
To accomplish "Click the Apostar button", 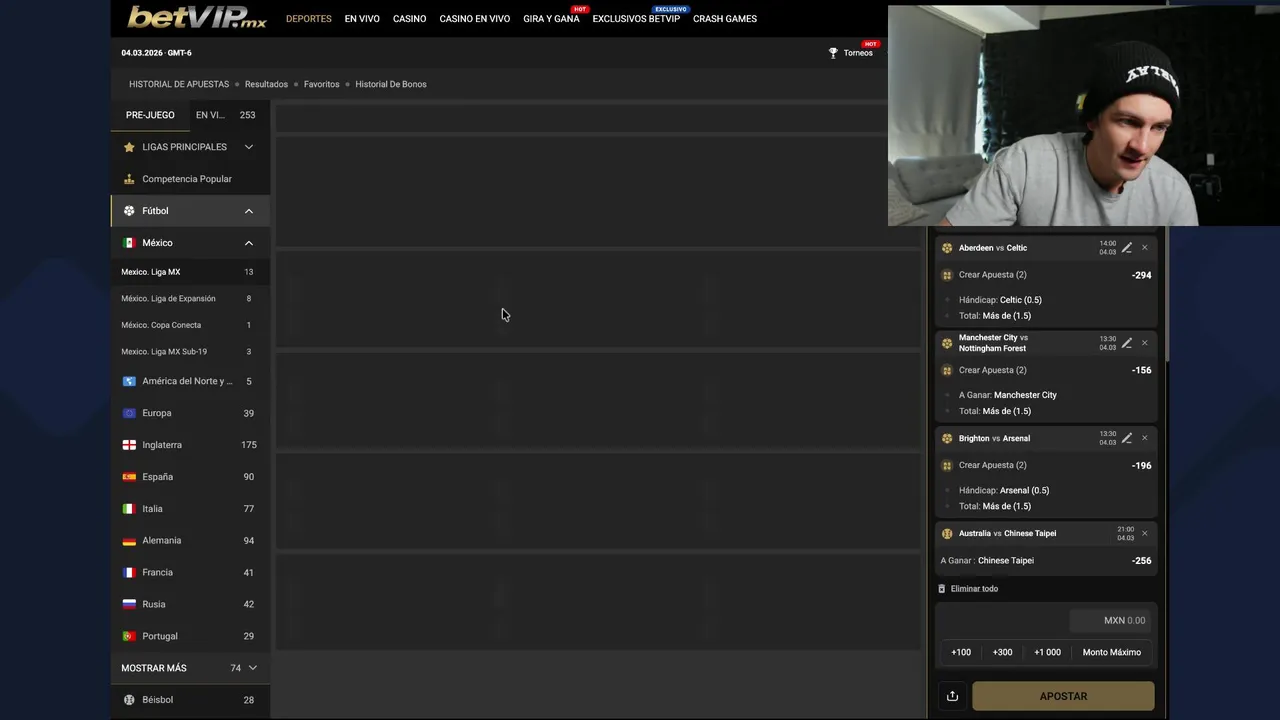I will point(1063,696).
